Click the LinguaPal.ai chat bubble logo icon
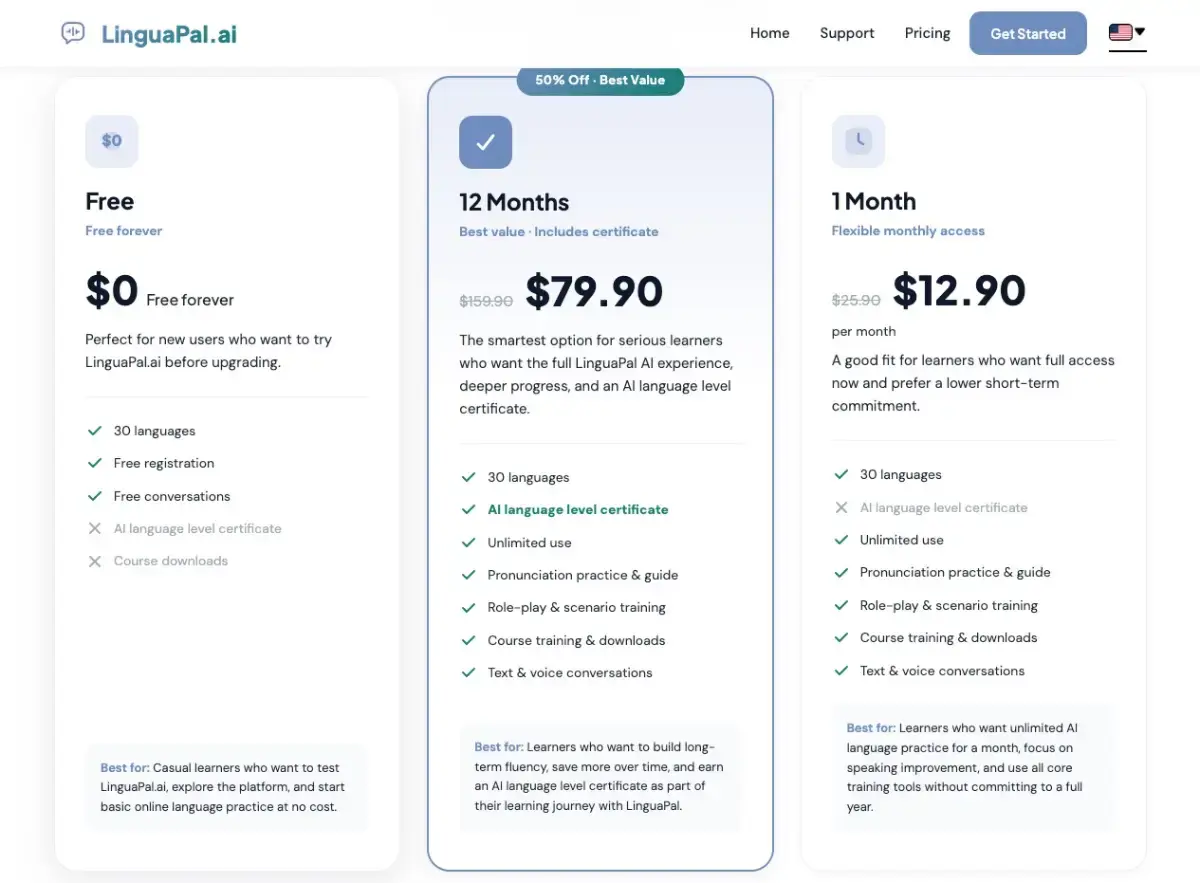Screen dimensions: 1200x883 pyautogui.click(x=73, y=34)
